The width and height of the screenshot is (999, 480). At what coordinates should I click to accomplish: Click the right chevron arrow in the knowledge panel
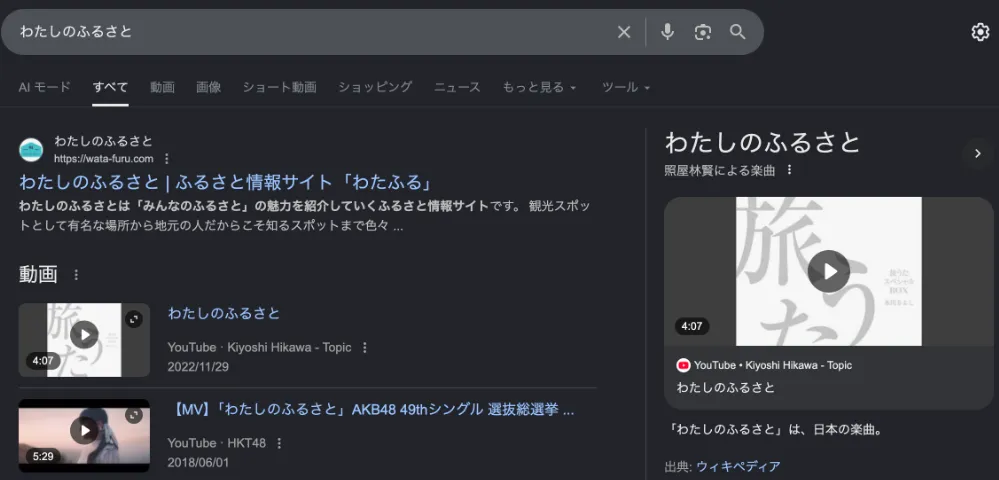pos(978,154)
